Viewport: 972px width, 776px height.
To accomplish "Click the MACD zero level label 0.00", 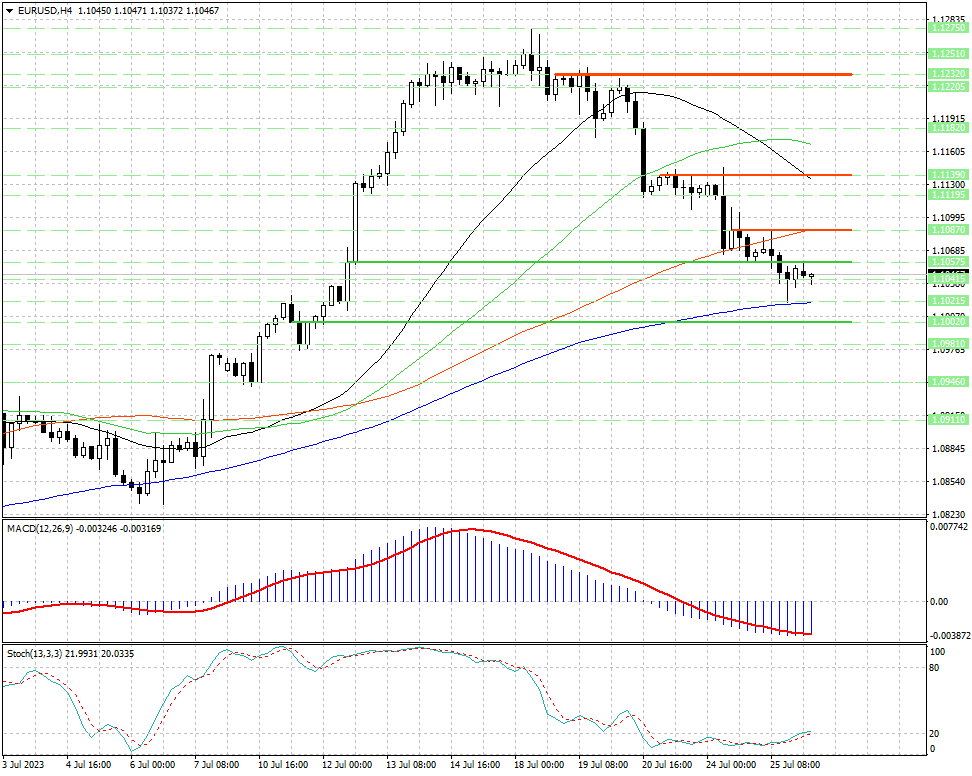I will [939, 601].
